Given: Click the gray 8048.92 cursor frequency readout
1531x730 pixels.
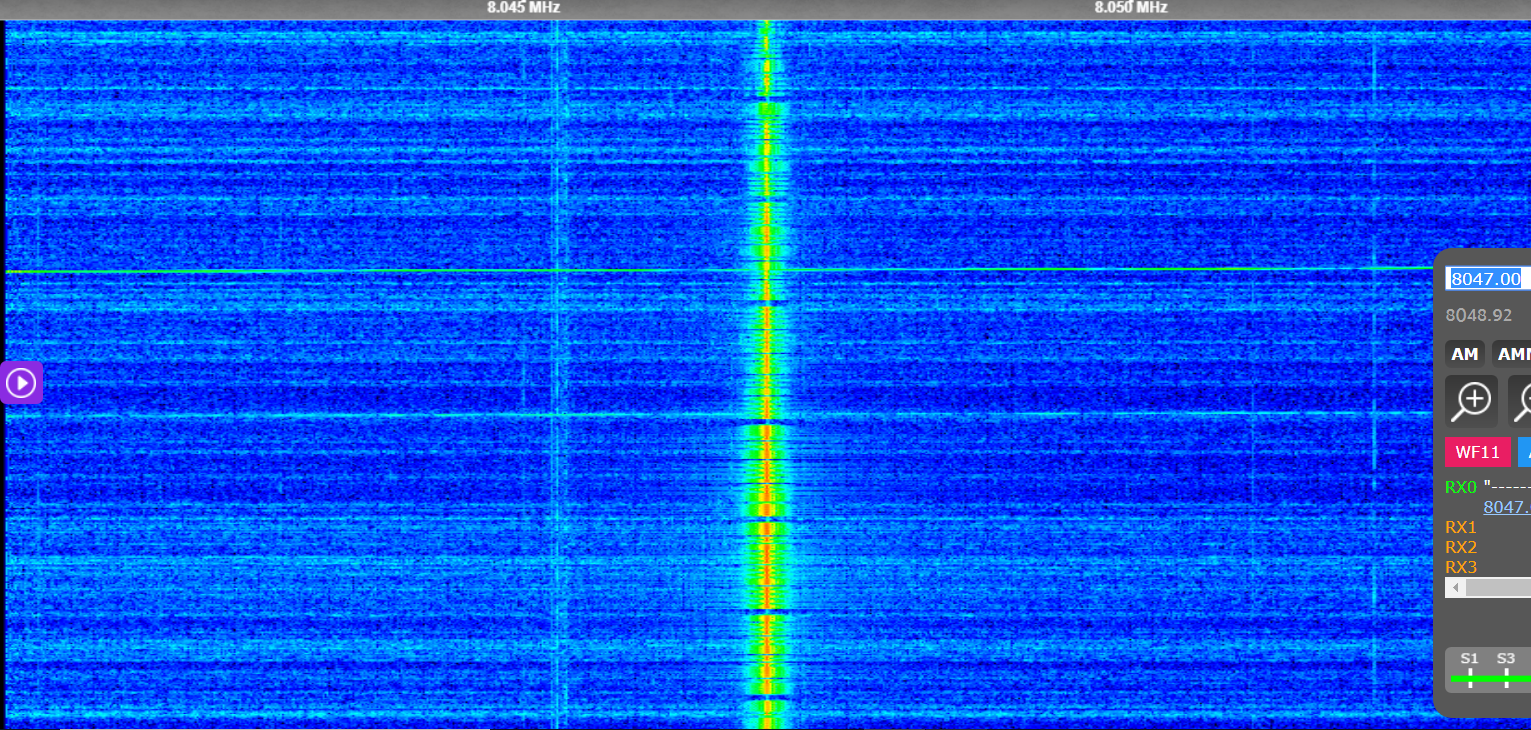Looking at the screenshot, I should click(x=1479, y=315).
